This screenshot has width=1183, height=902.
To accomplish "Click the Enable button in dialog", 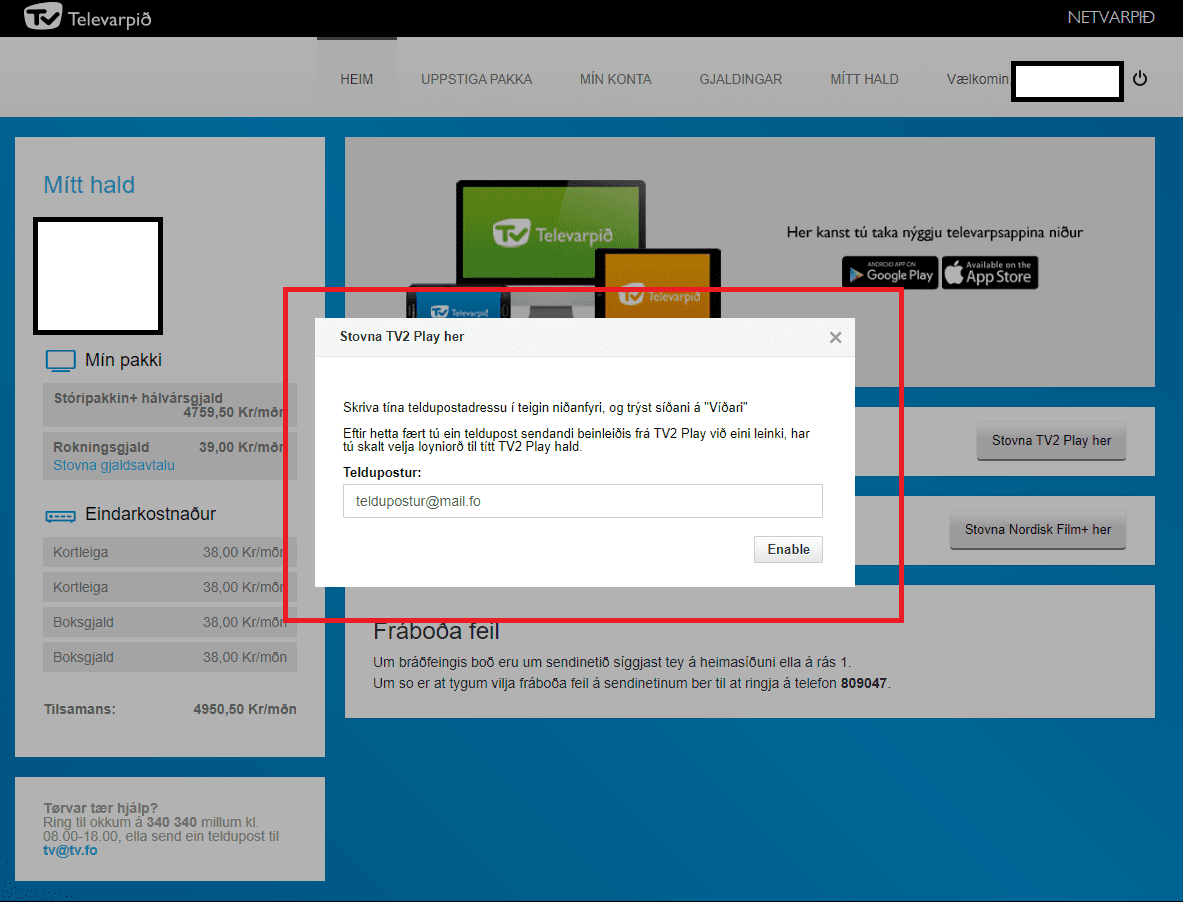I will 788,549.
